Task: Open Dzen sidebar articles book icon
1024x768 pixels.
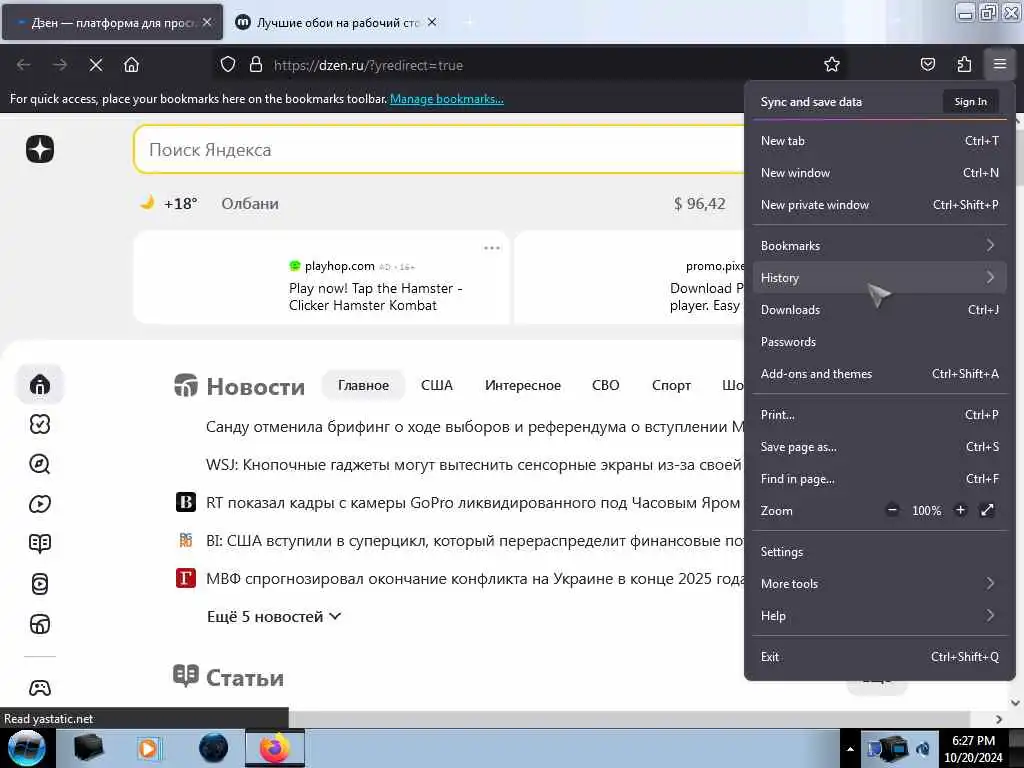Action: point(40,543)
